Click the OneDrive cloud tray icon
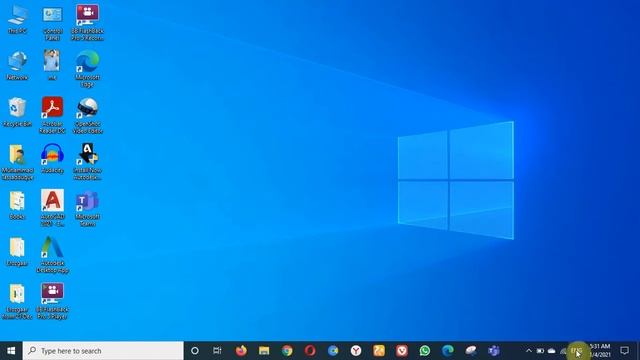Screen dimensions: 640x360 pyautogui.click(x=551, y=351)
